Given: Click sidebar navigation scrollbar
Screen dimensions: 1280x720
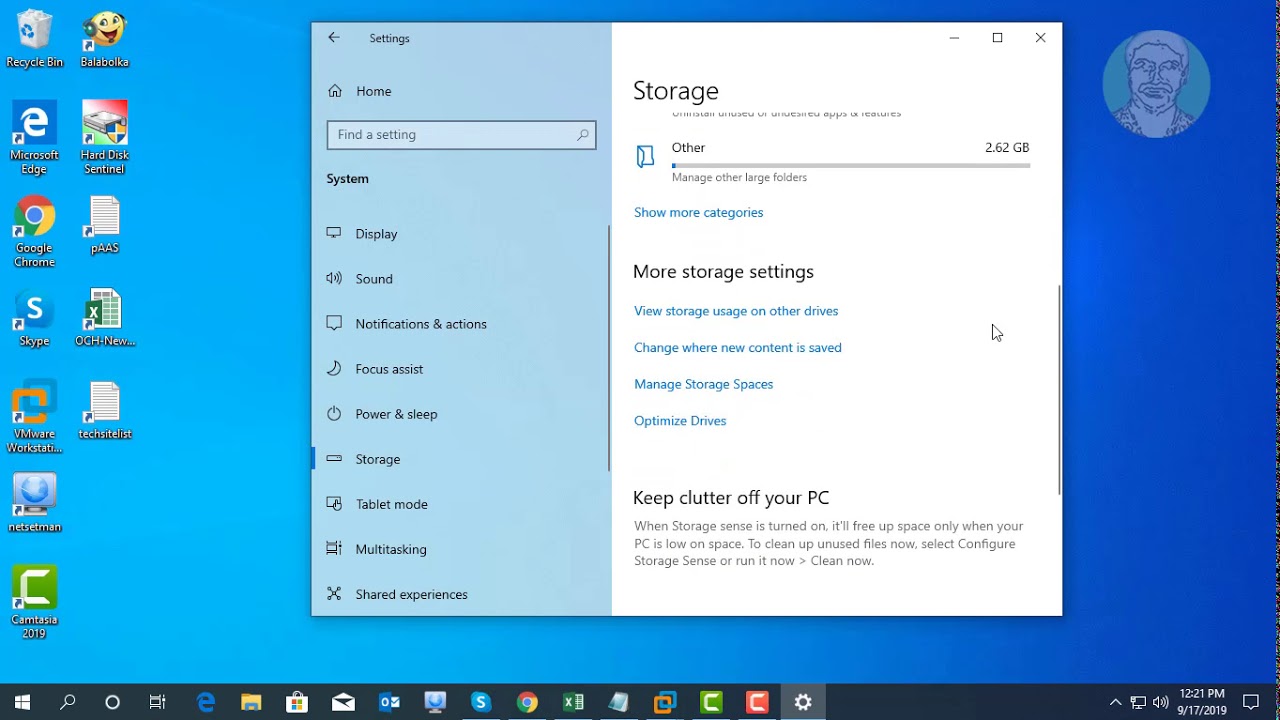Looking at the screenshot, I should [609, 348].
